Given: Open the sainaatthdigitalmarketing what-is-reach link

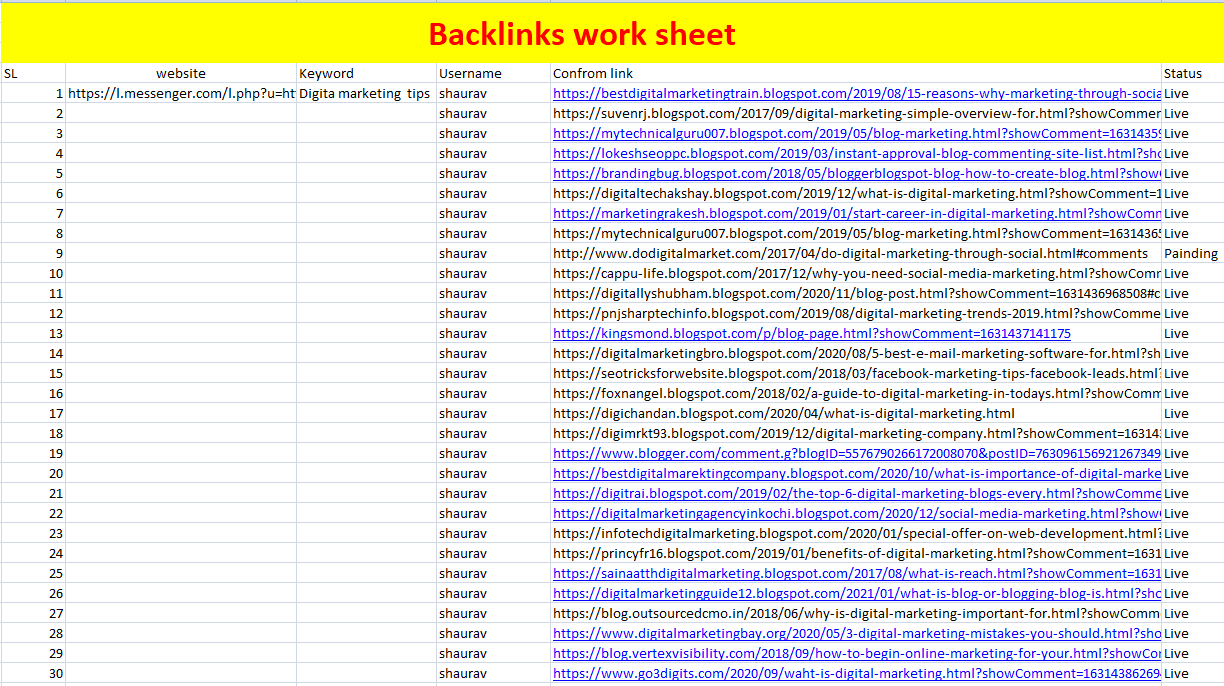Looking at the screenshot, I should click(x=855, y=573).
